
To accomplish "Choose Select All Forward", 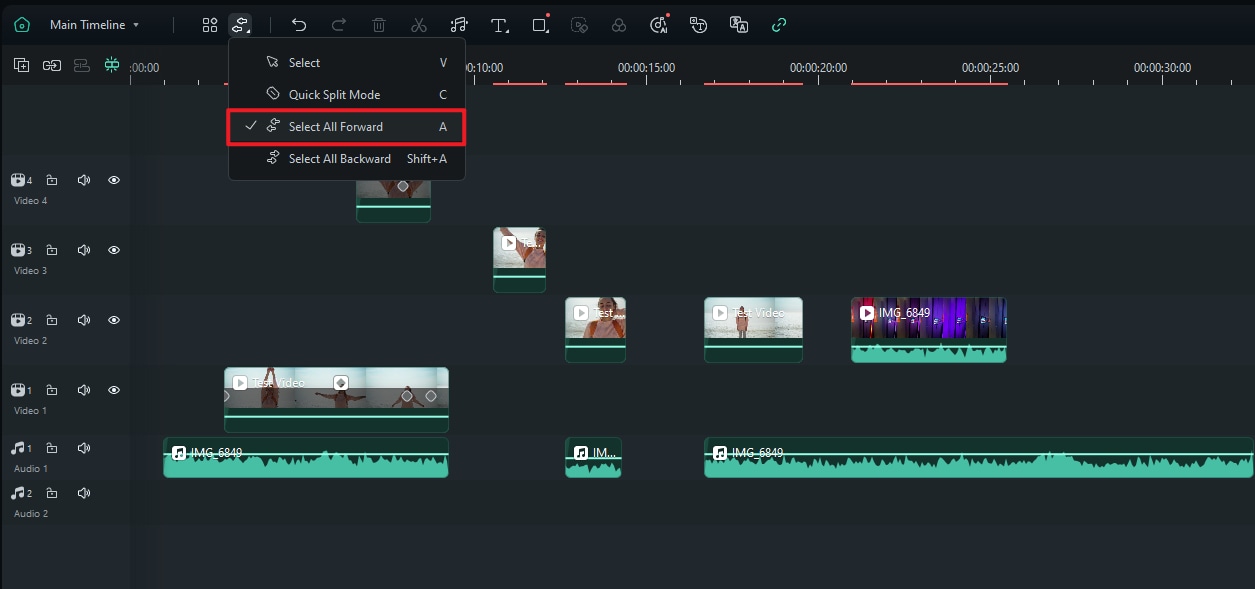I will pyautogui.click(x=346, y=127).
